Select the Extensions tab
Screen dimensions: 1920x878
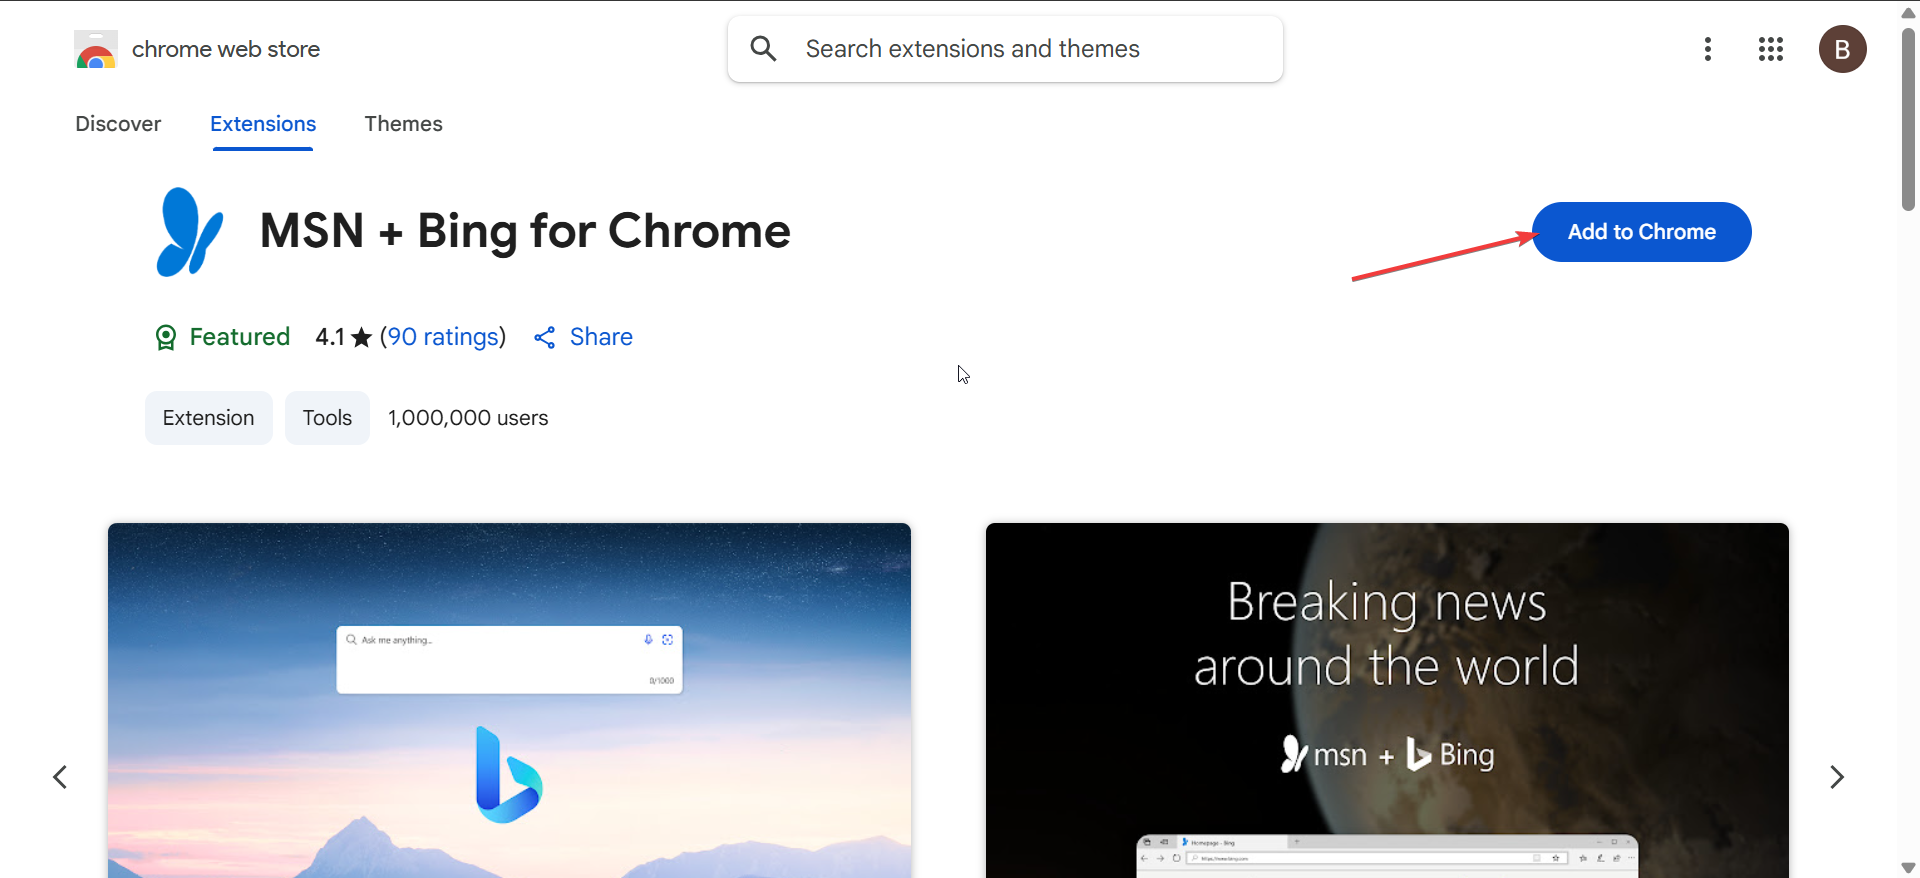263,124
